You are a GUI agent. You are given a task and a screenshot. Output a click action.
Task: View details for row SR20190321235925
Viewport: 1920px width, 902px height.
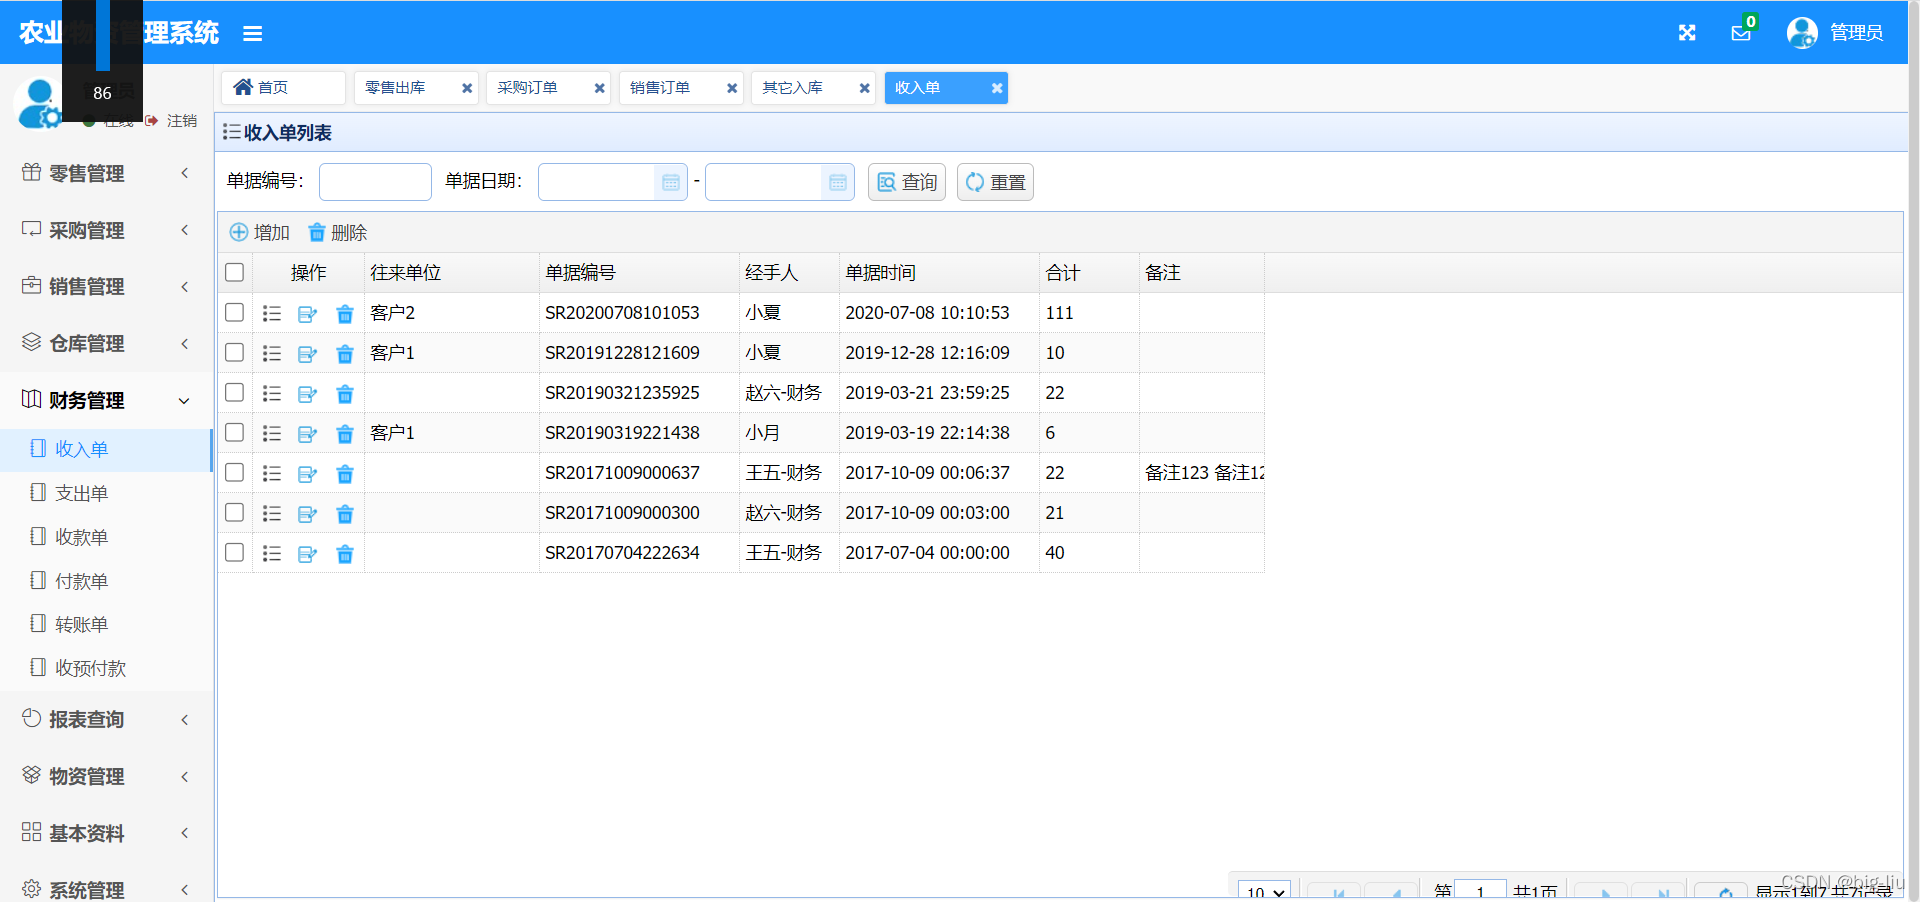(x=272, y=393)
